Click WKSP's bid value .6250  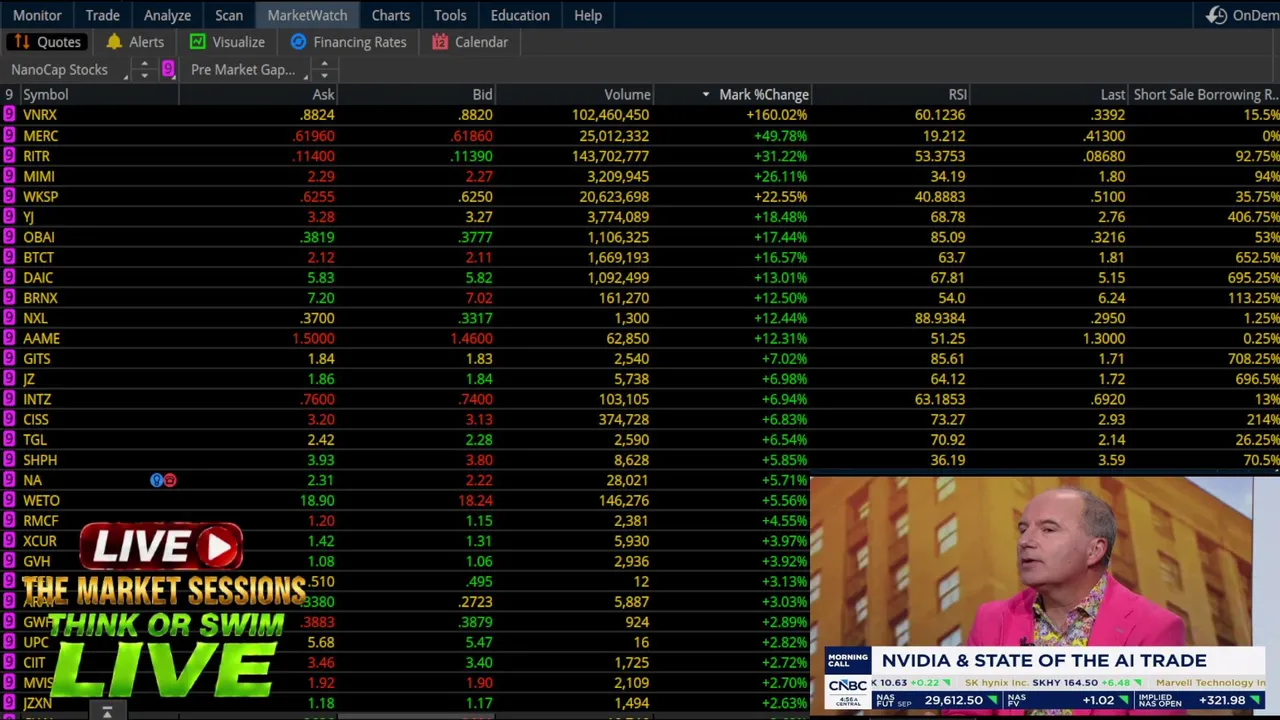pos(476,196)
